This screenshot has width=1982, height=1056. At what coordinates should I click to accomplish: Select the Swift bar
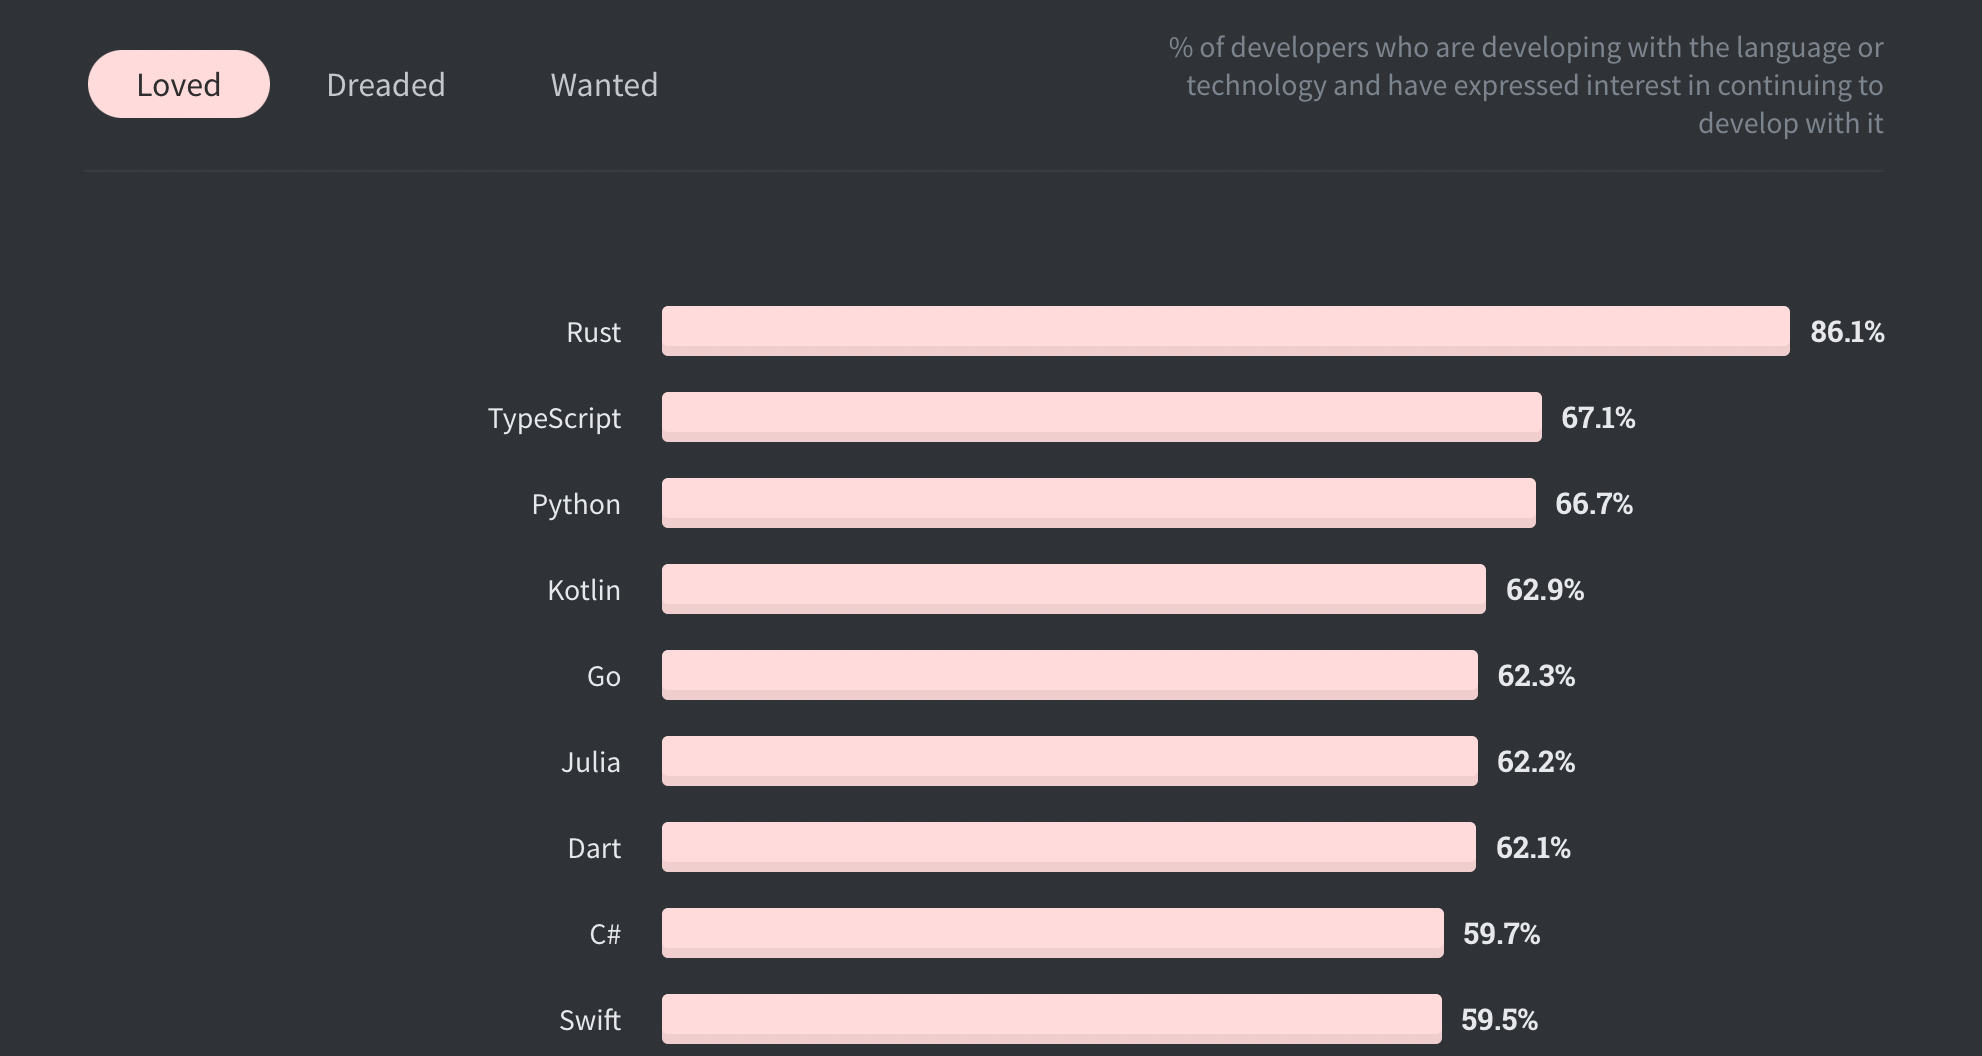coord(1051,1019)
